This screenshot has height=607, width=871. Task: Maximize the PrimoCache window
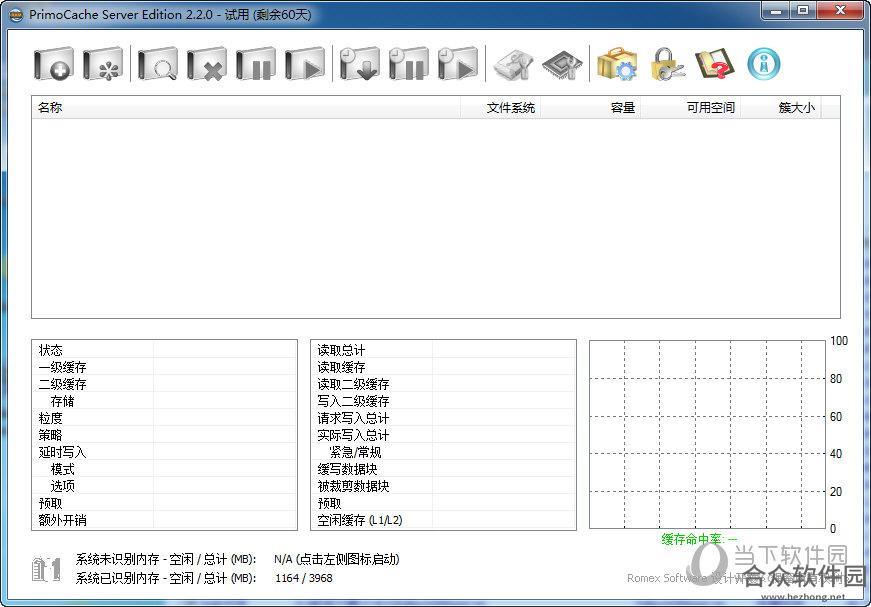pos(803,11)
